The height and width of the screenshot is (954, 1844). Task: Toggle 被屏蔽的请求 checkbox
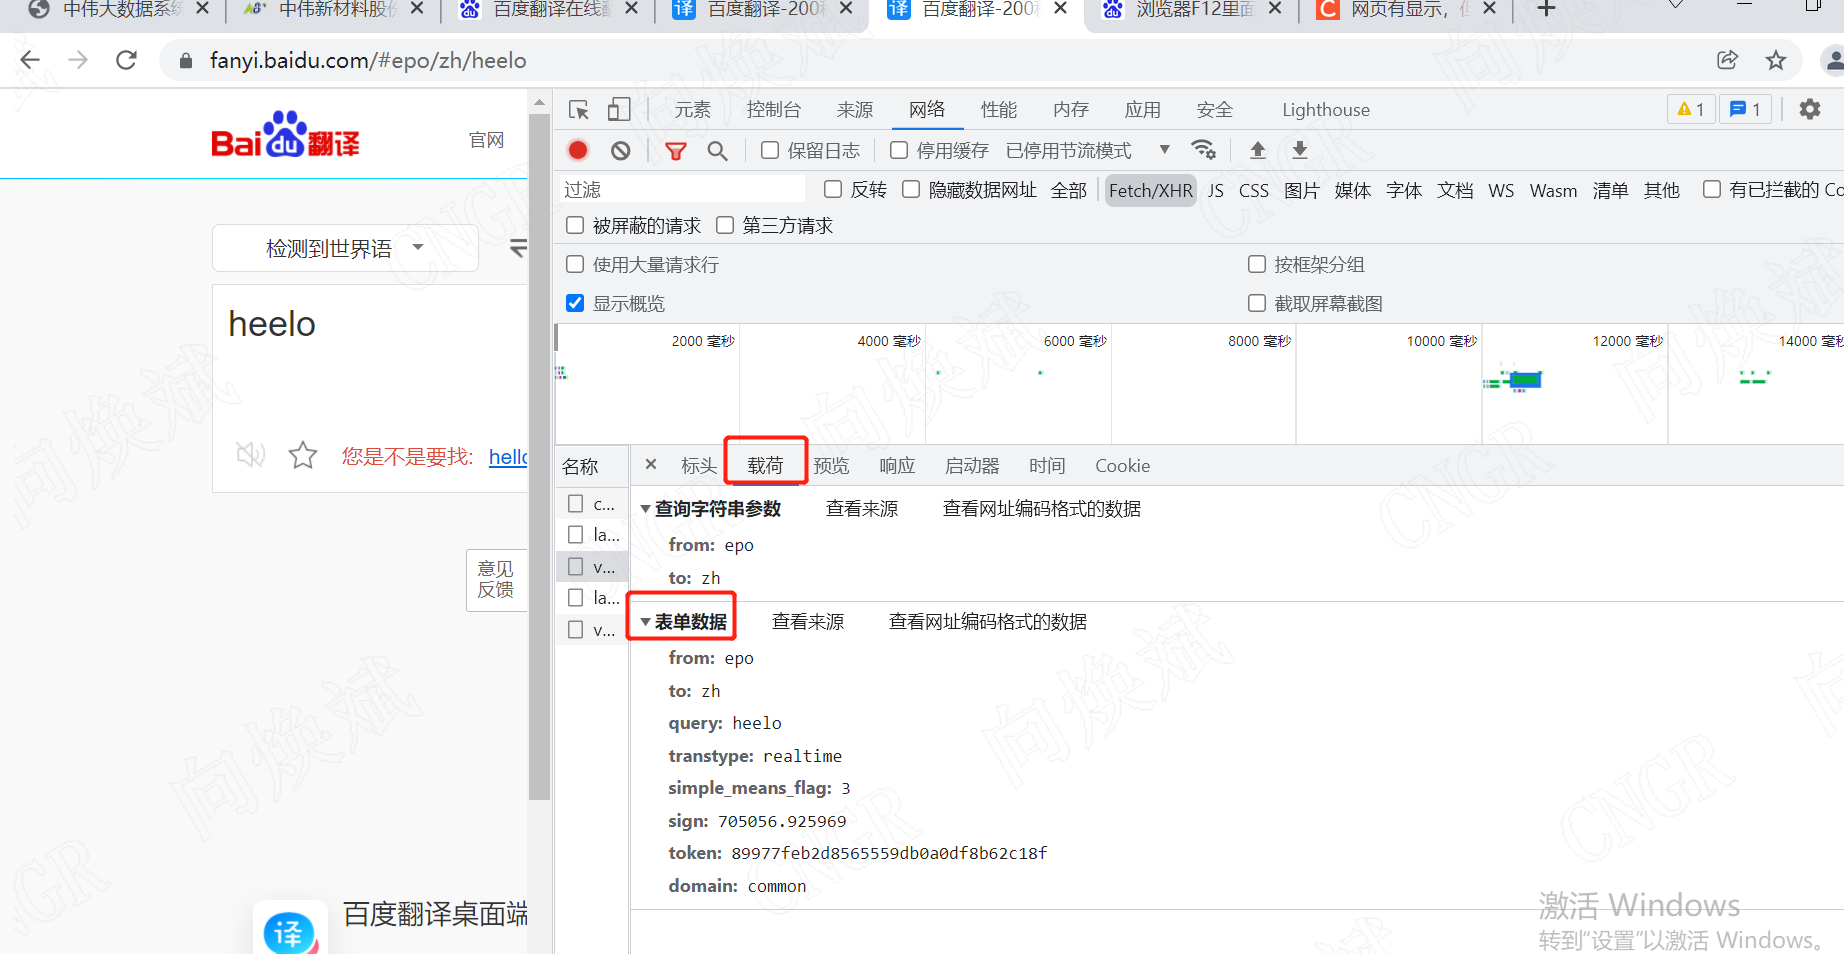click(x=575, y=225)
